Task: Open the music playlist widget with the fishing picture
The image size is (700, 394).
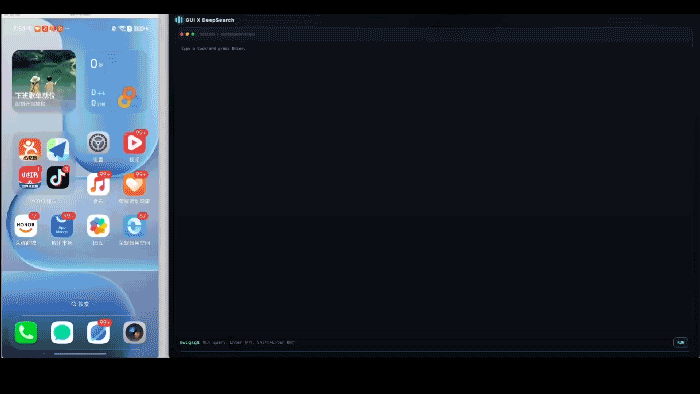Action: (x=44, y=81)
